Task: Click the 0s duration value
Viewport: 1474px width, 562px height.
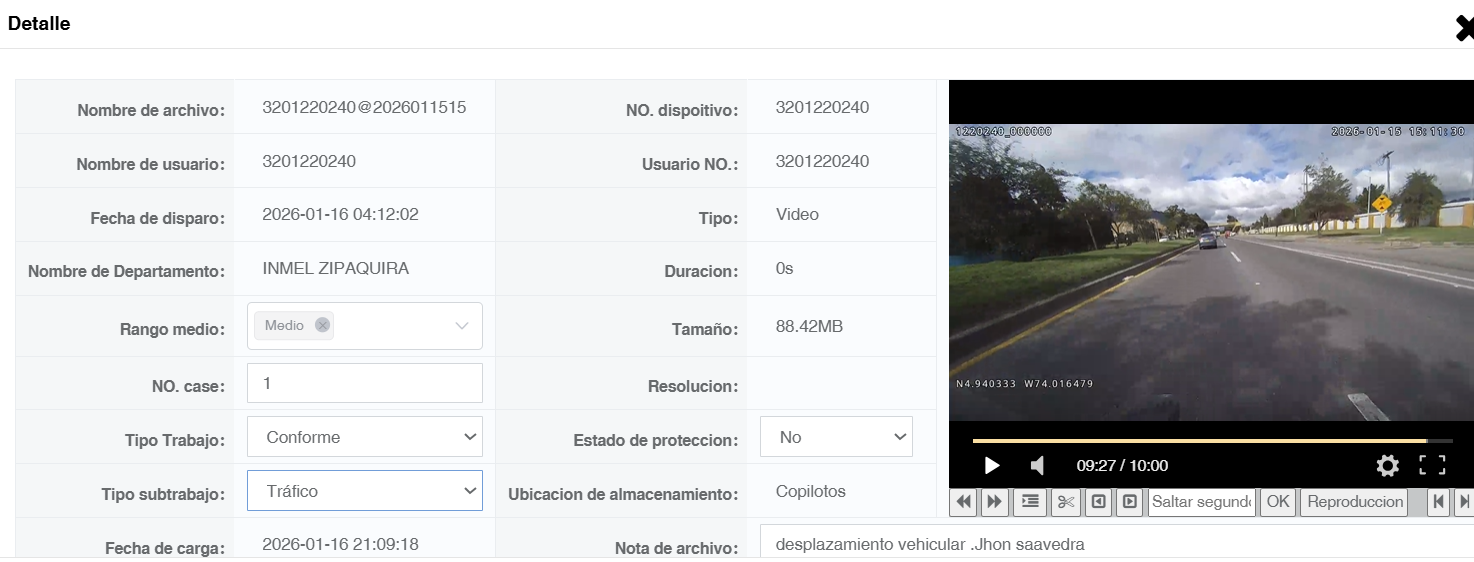Action: (784, 268)
